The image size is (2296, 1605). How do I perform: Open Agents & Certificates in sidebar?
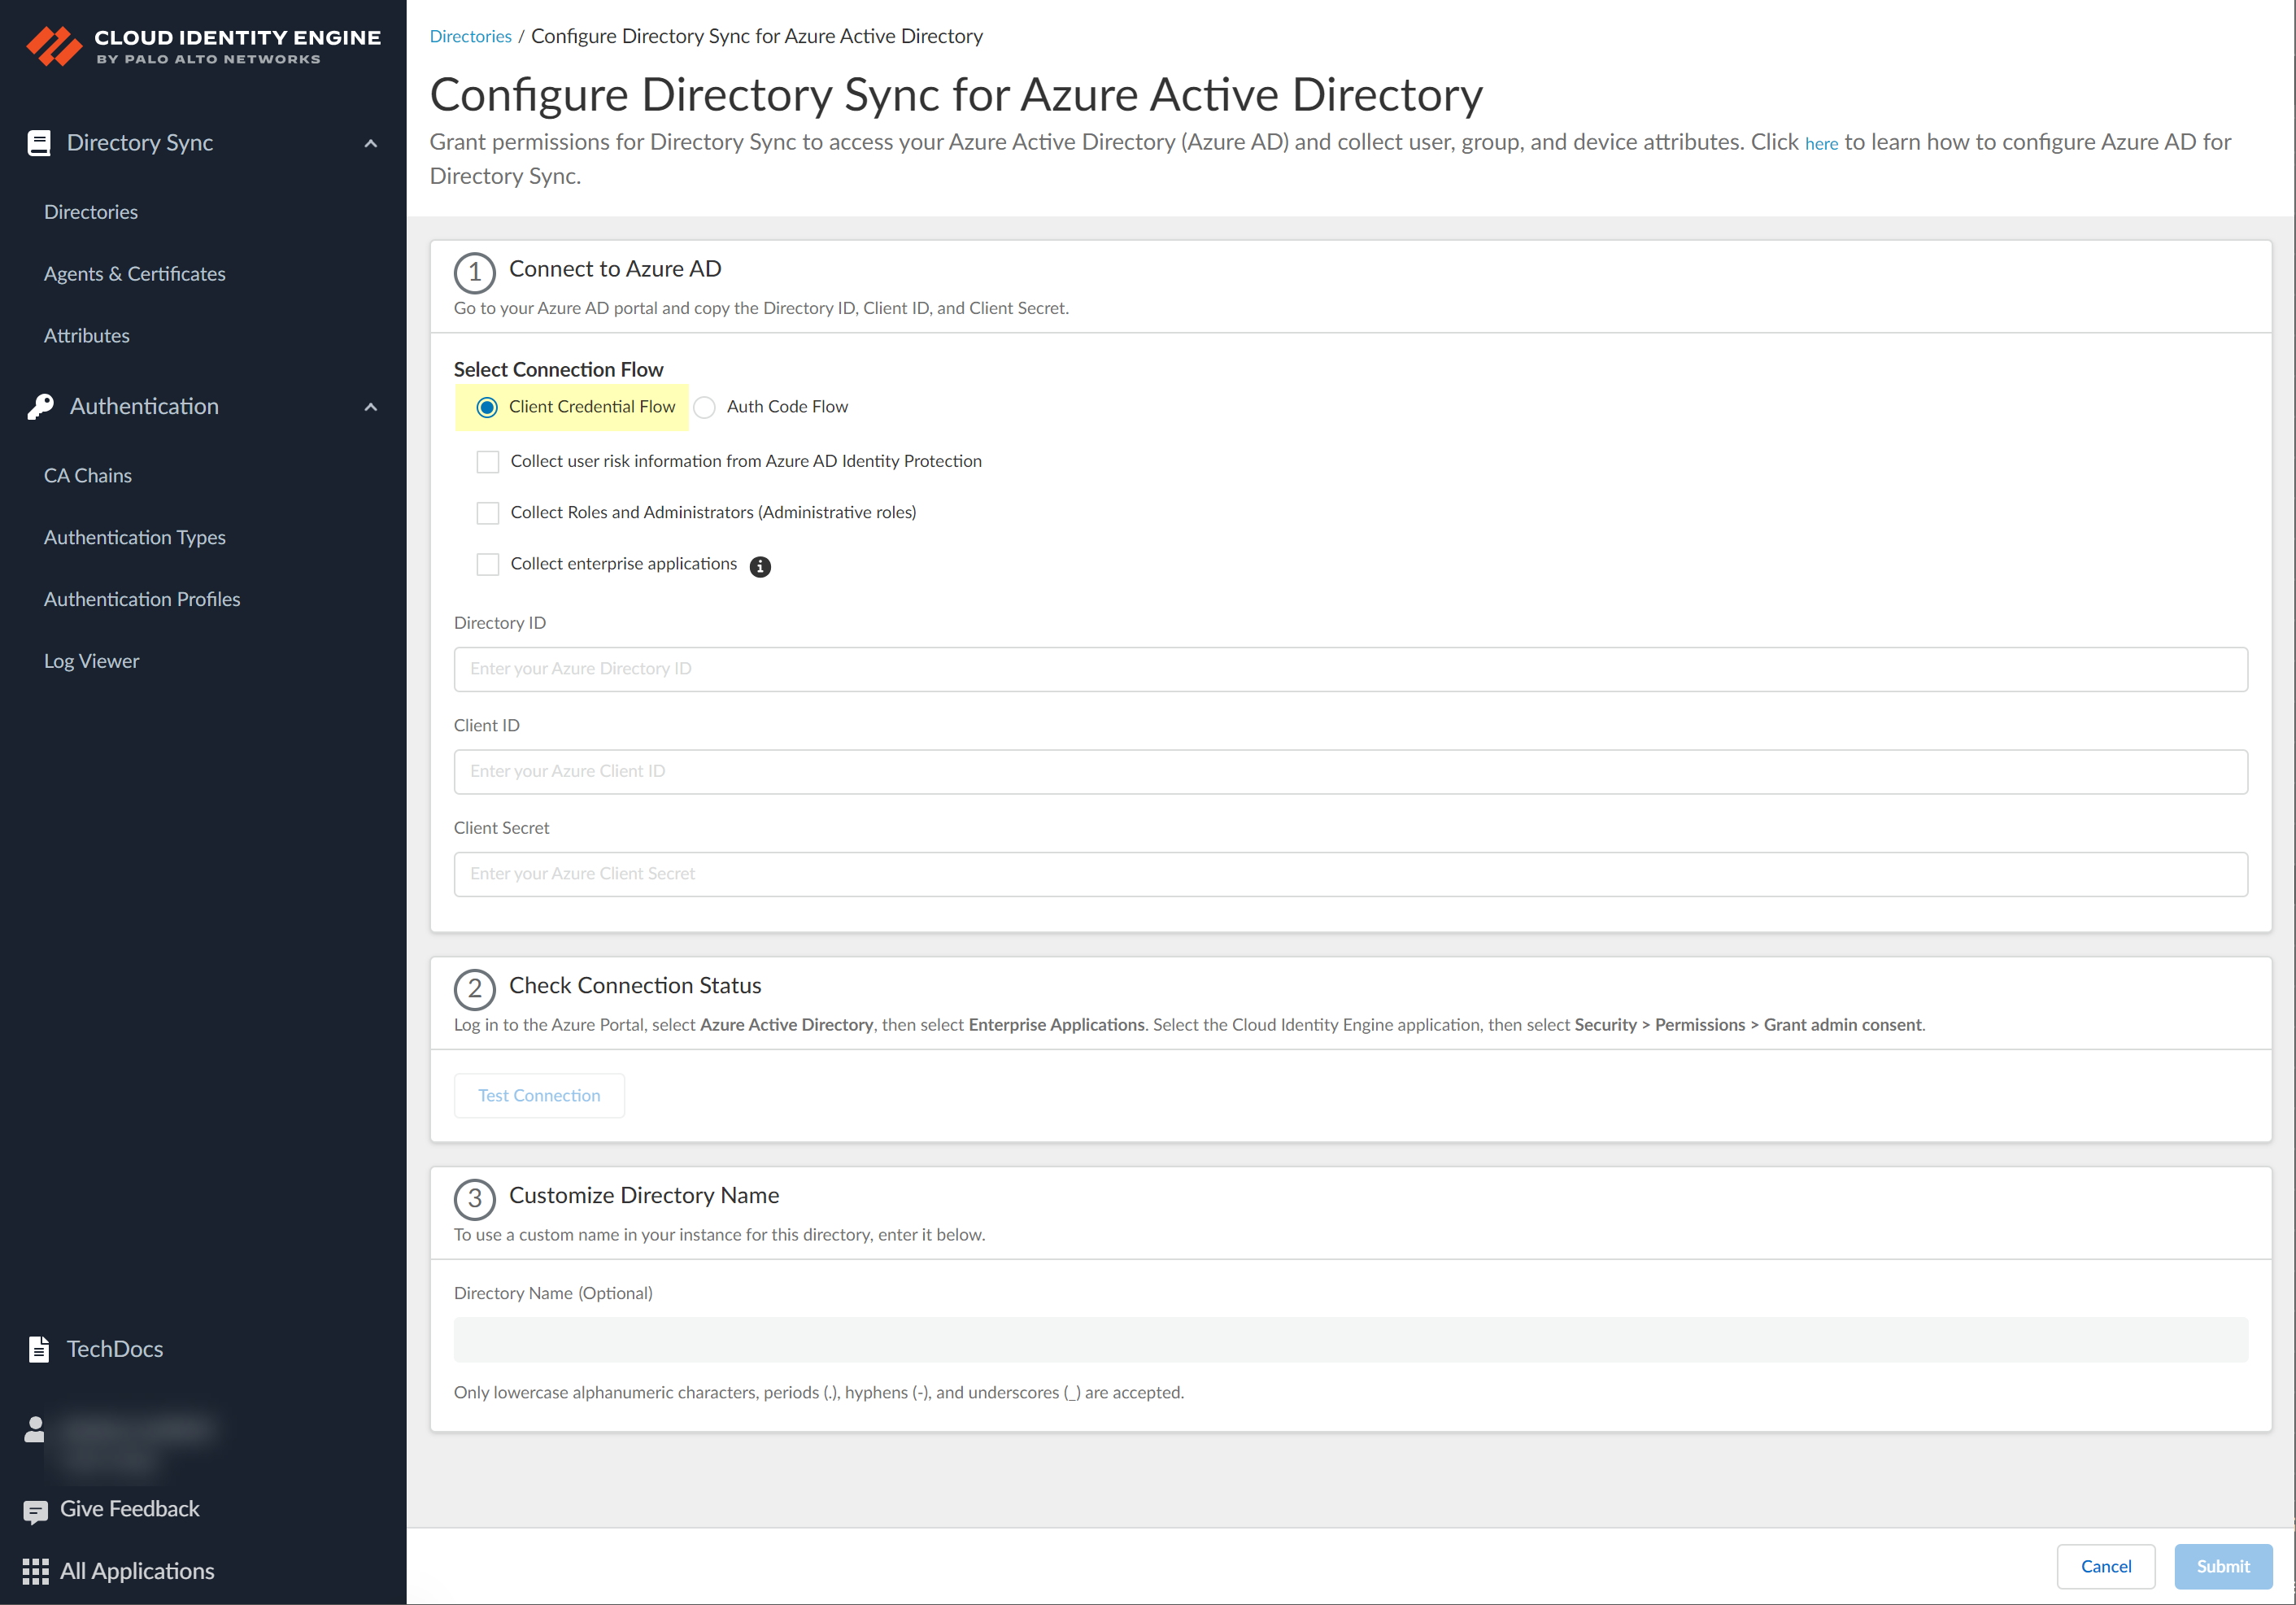tap(135, 274)
